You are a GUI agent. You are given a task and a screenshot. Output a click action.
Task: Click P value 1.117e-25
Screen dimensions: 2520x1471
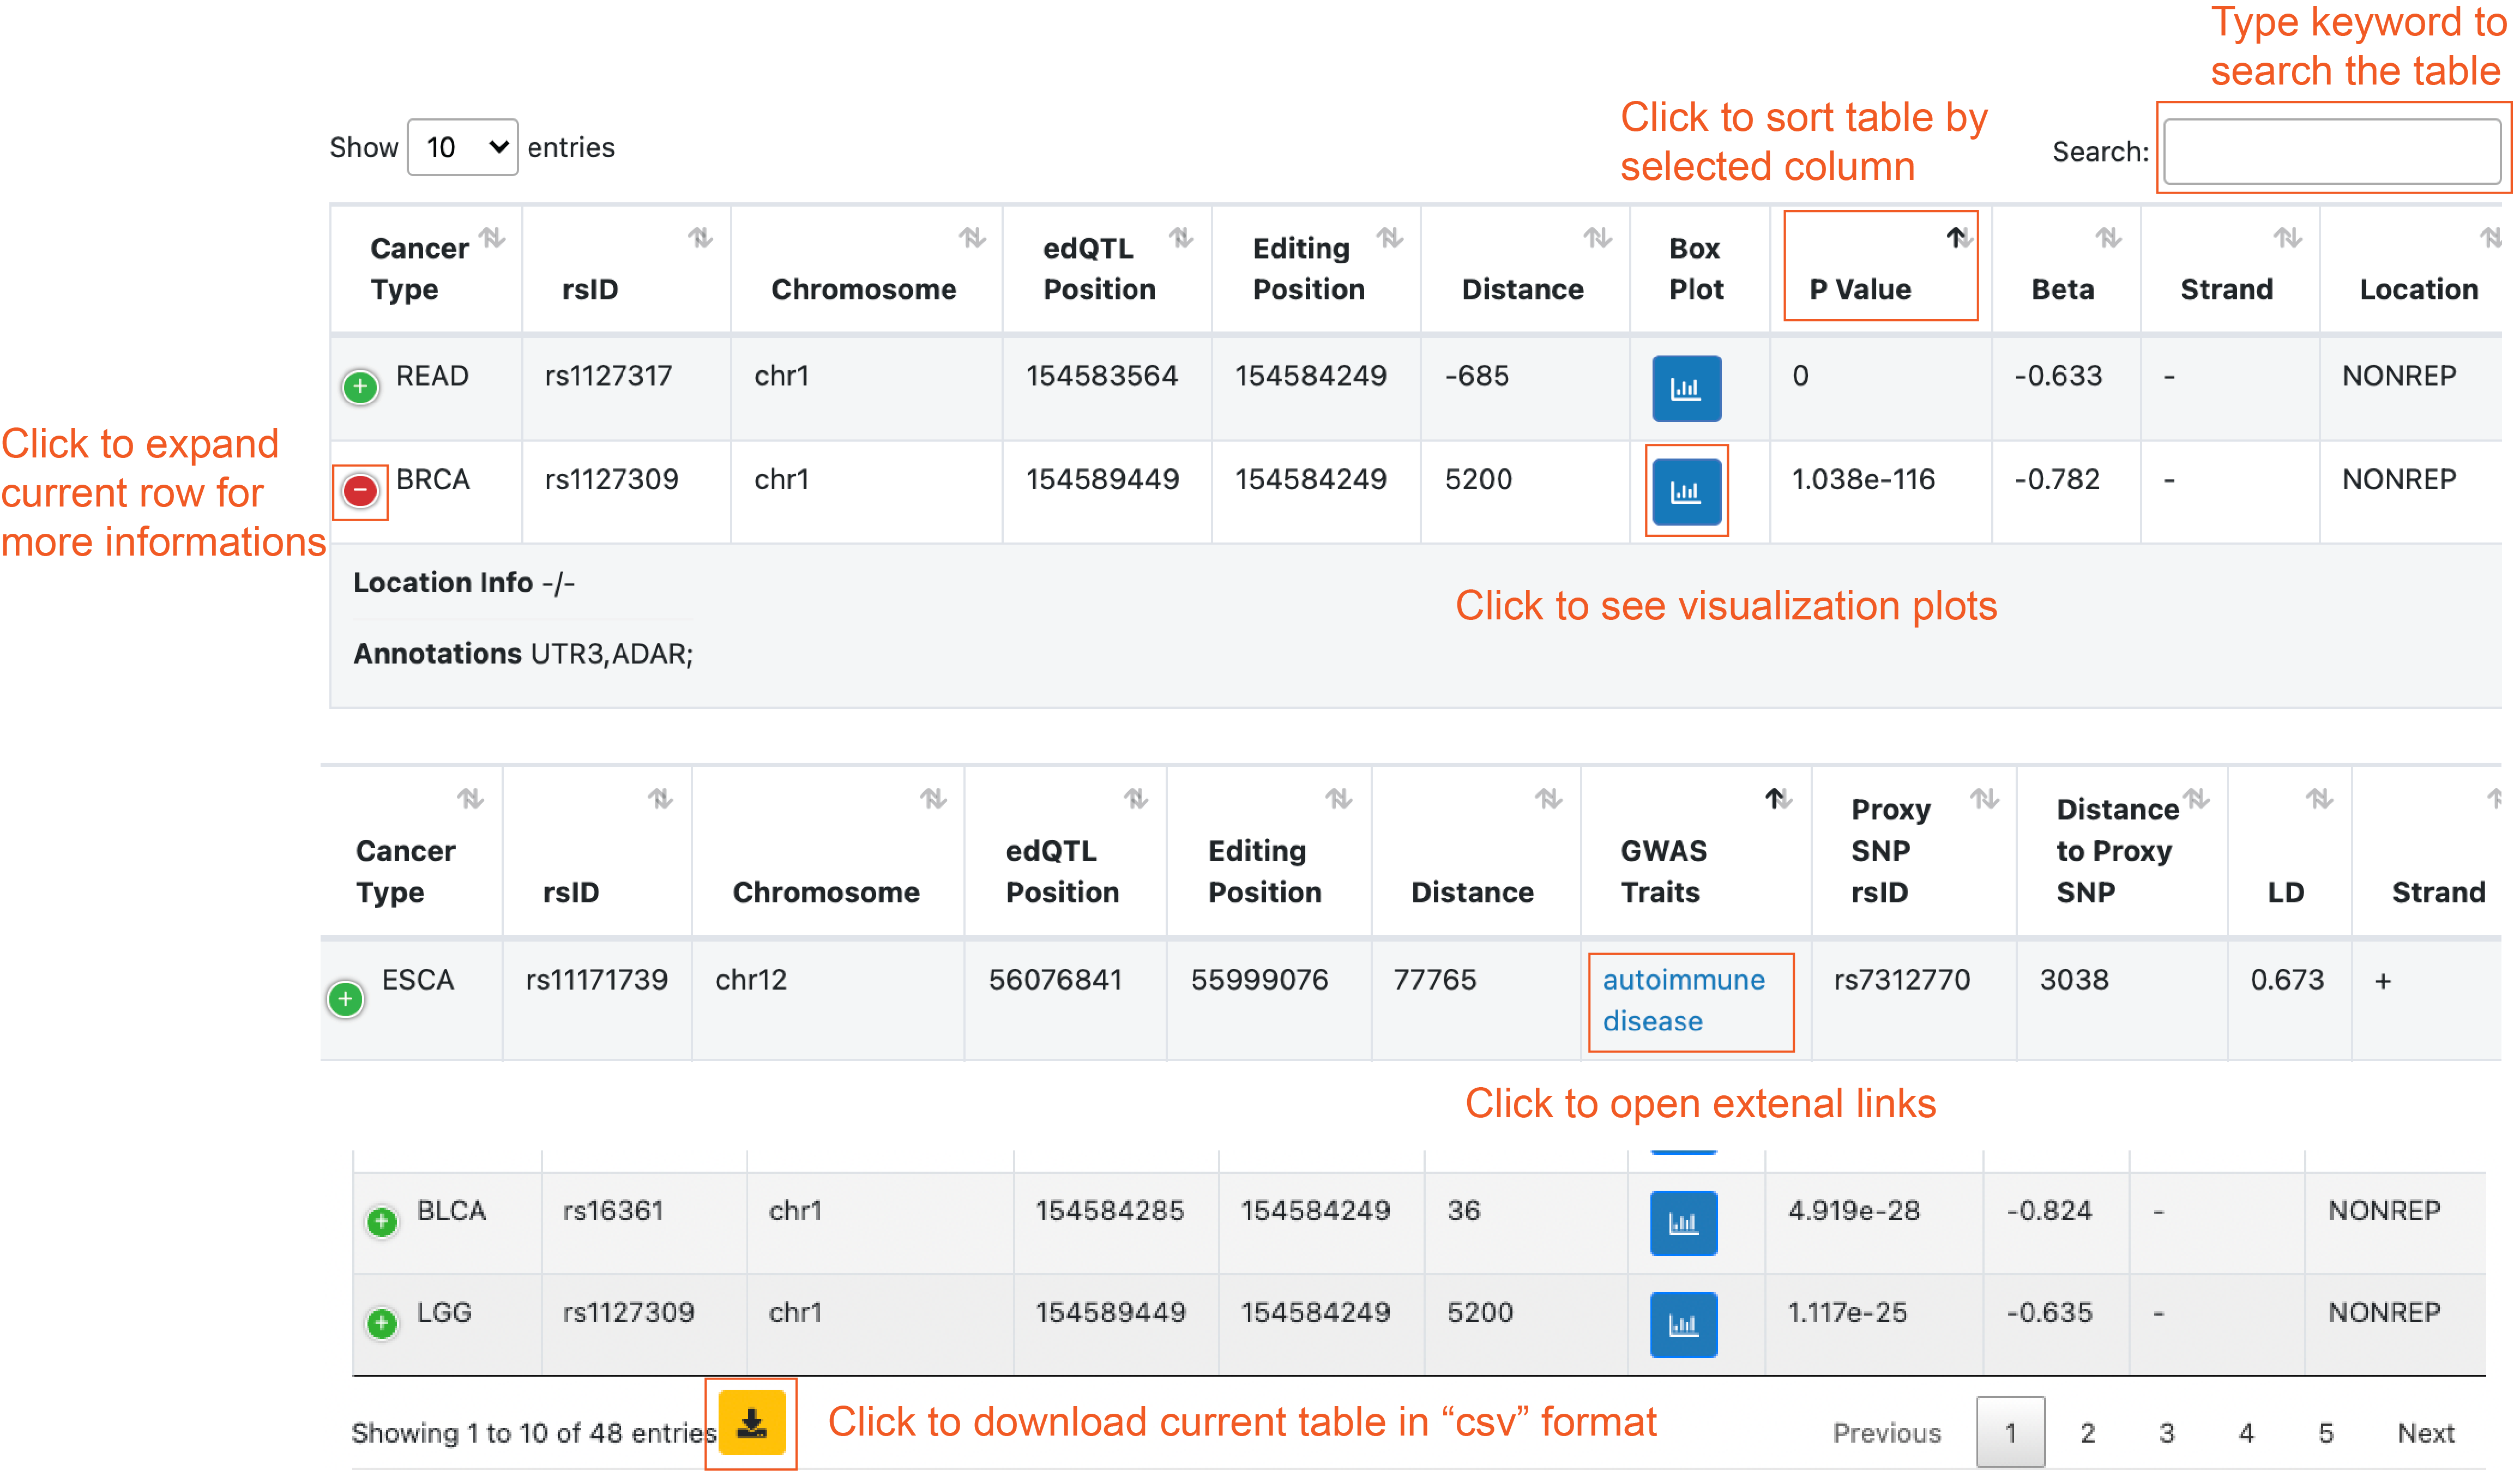(1847, 1312)
